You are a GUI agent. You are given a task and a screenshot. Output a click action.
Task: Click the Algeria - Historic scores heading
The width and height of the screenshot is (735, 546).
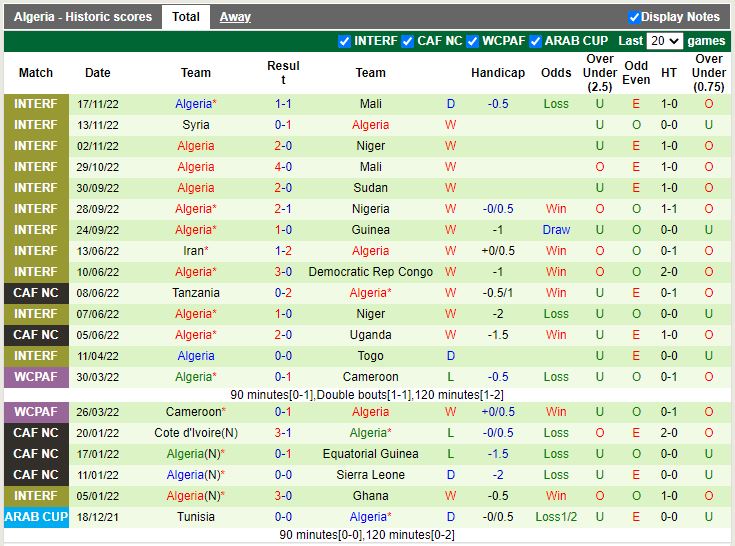(x=83, y=17)
